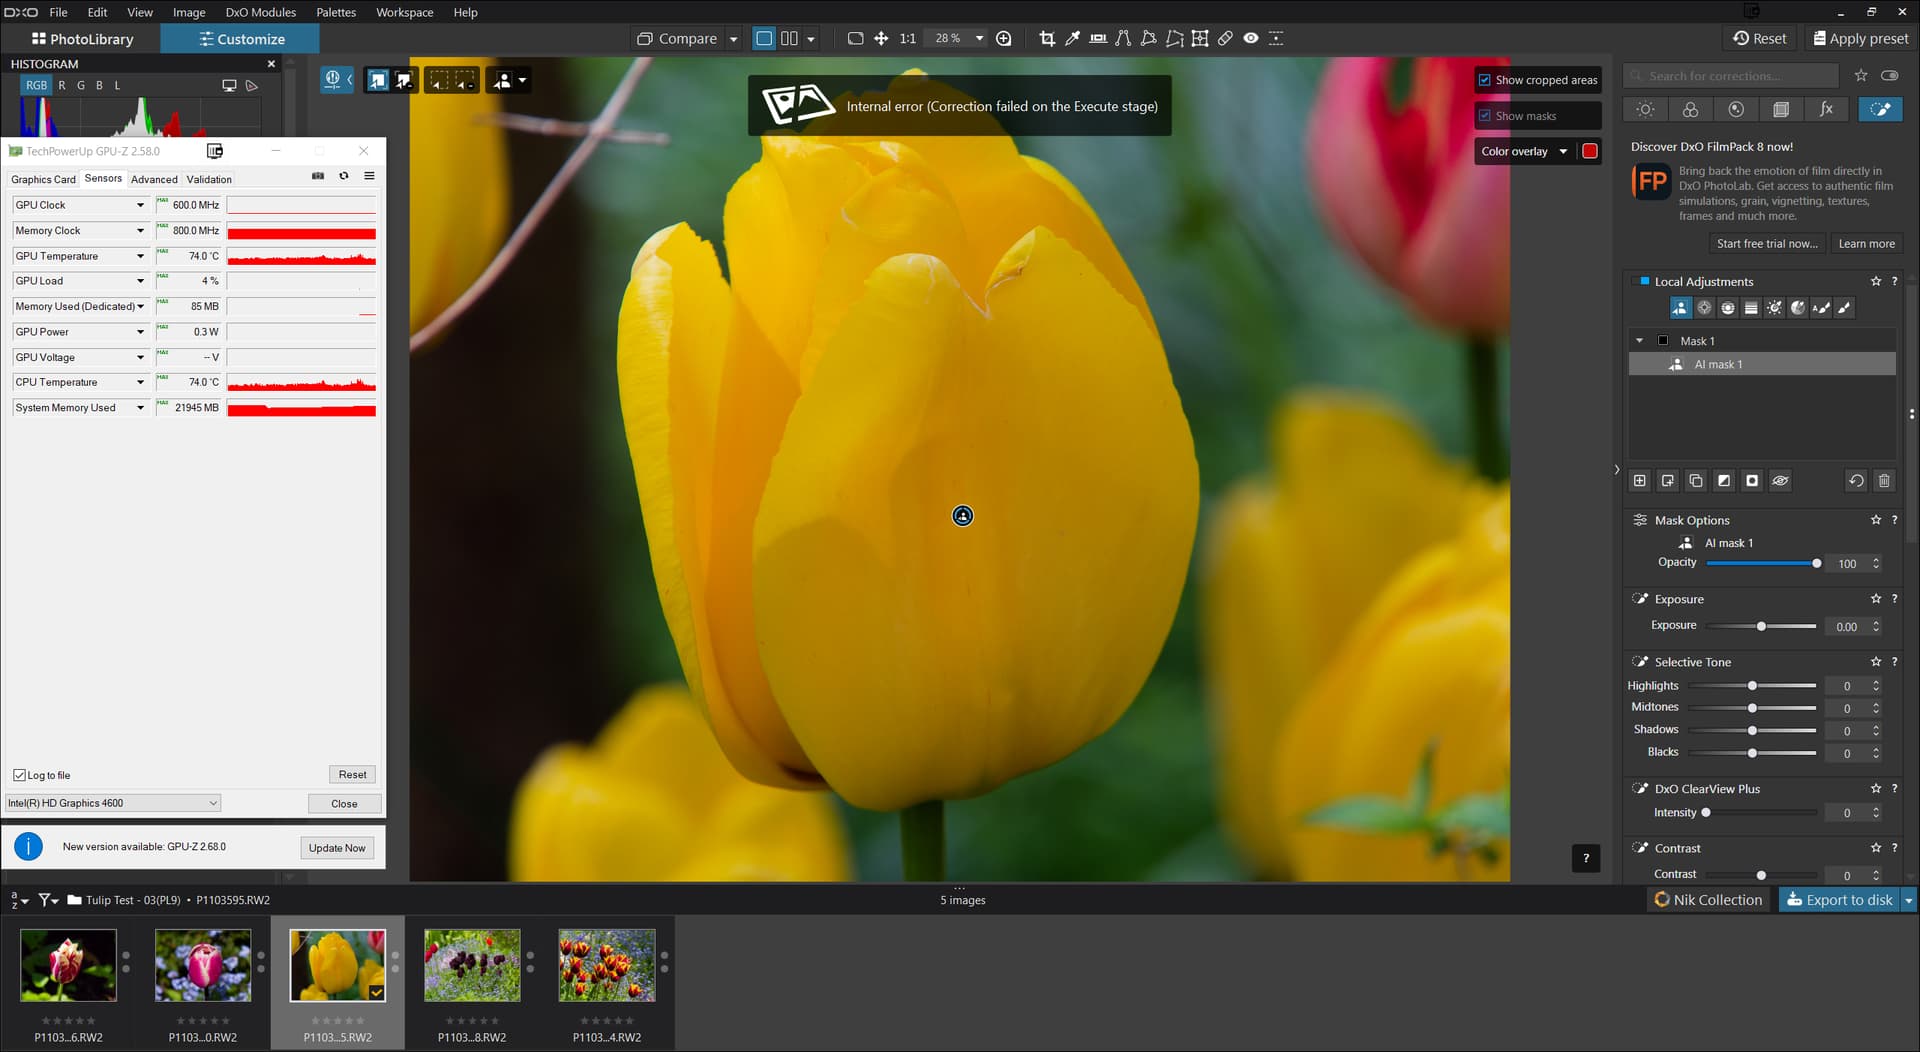Click the mask Opacity slider handle
1920x1052 pixels.
pos(1817,564)
